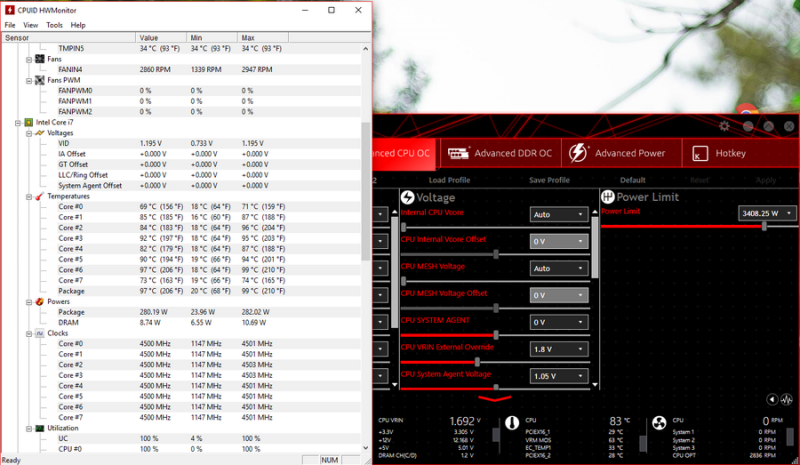Collapse the Temperatures tree node
The width and height of the screenshot is (800, 465).
29,197
